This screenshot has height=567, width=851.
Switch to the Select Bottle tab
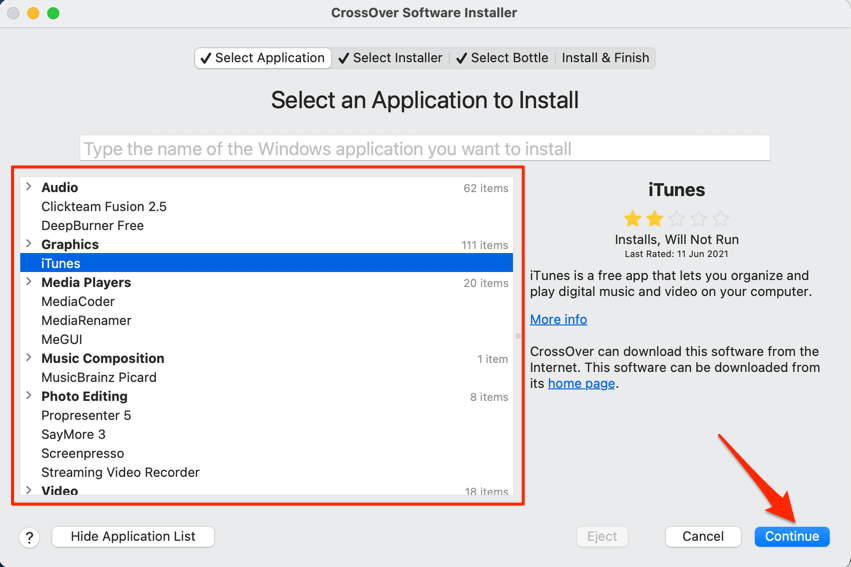501,58
